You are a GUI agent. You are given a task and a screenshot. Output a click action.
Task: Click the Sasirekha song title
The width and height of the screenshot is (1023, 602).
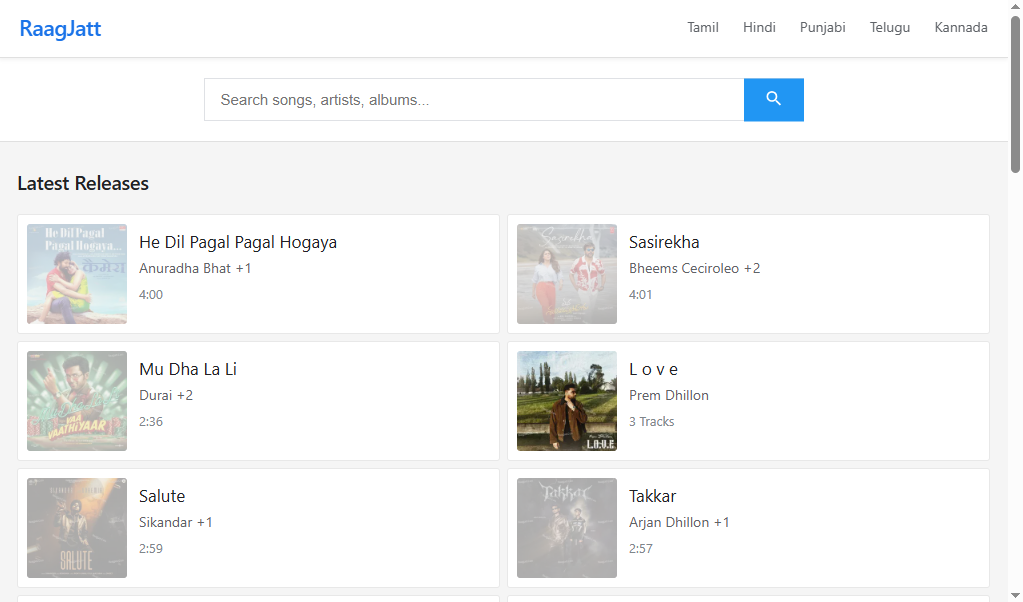[x=663, y=242]
